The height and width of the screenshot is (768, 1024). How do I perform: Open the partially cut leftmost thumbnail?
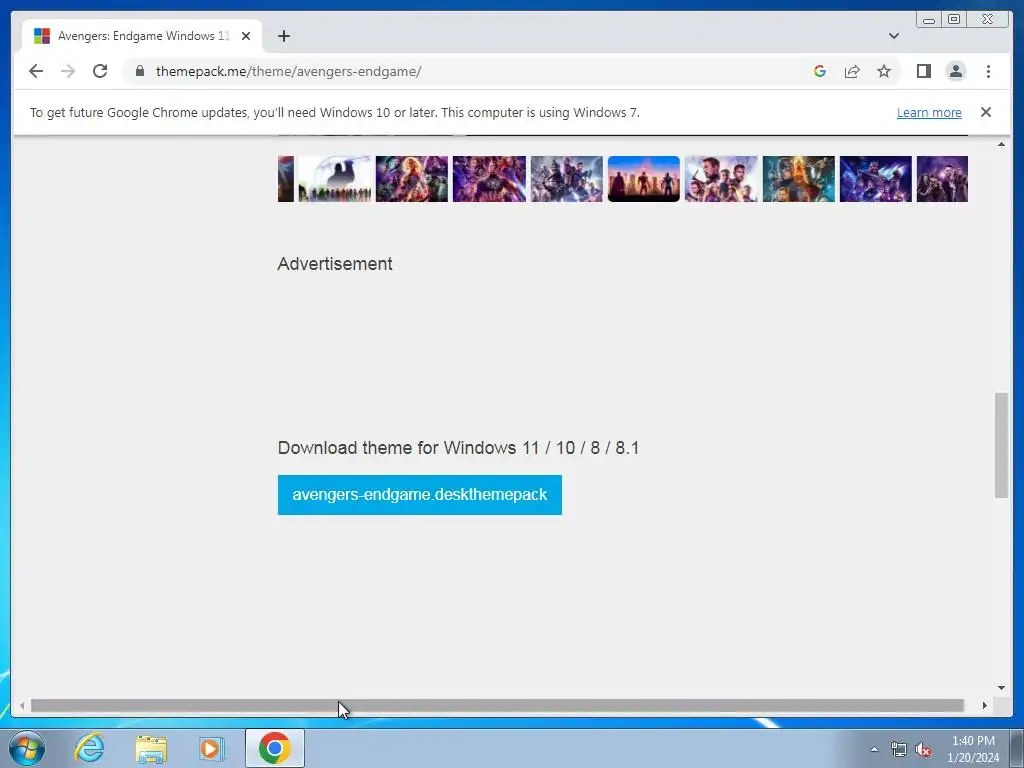(x=285, y=179)
